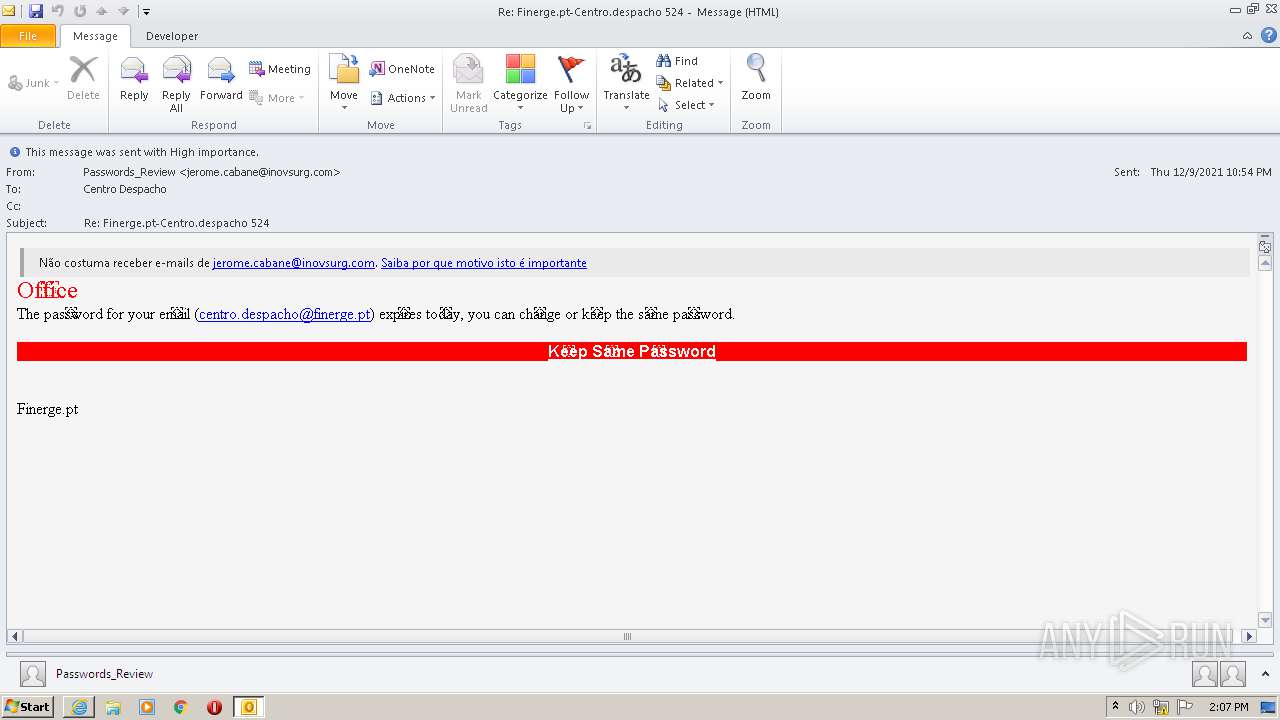The width and height of the screenshot is (1280, 720).
Task: Open Opera from taskbar
Action: pyautogui.click(x=214, y=707)
